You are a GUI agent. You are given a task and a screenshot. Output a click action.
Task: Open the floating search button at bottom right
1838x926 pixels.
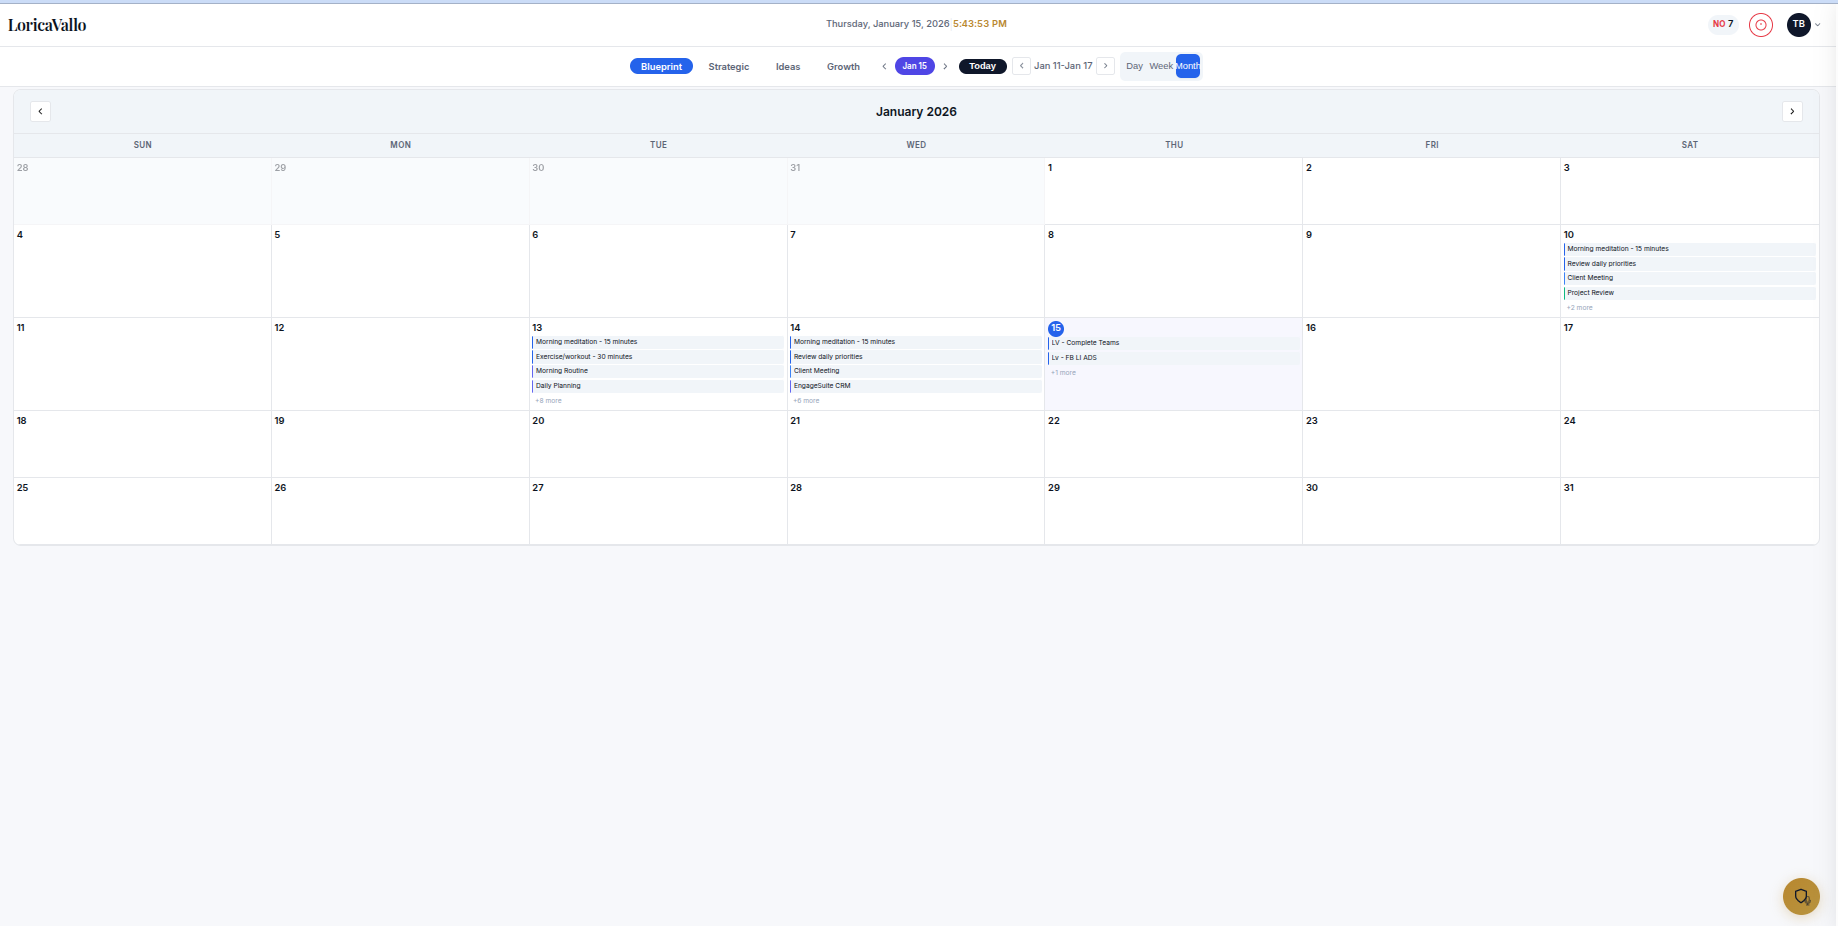(1801, 896)
